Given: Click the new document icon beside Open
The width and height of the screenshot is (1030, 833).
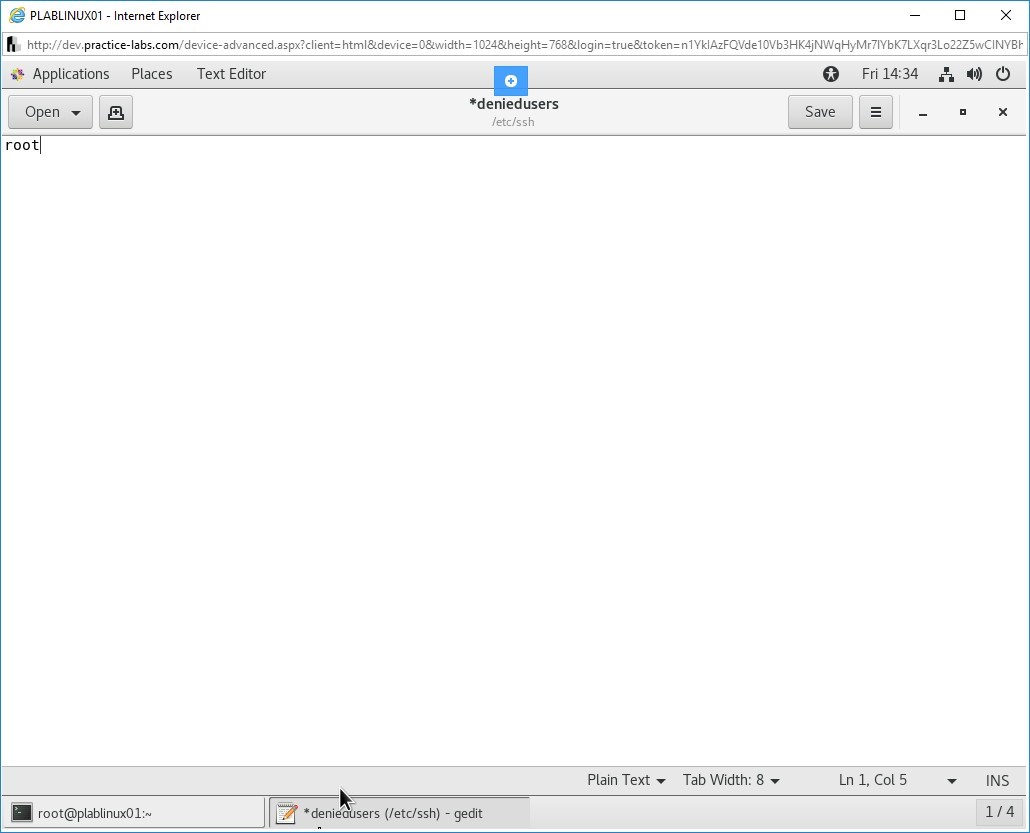Looking at the screenshot, I should coord(116,112).
